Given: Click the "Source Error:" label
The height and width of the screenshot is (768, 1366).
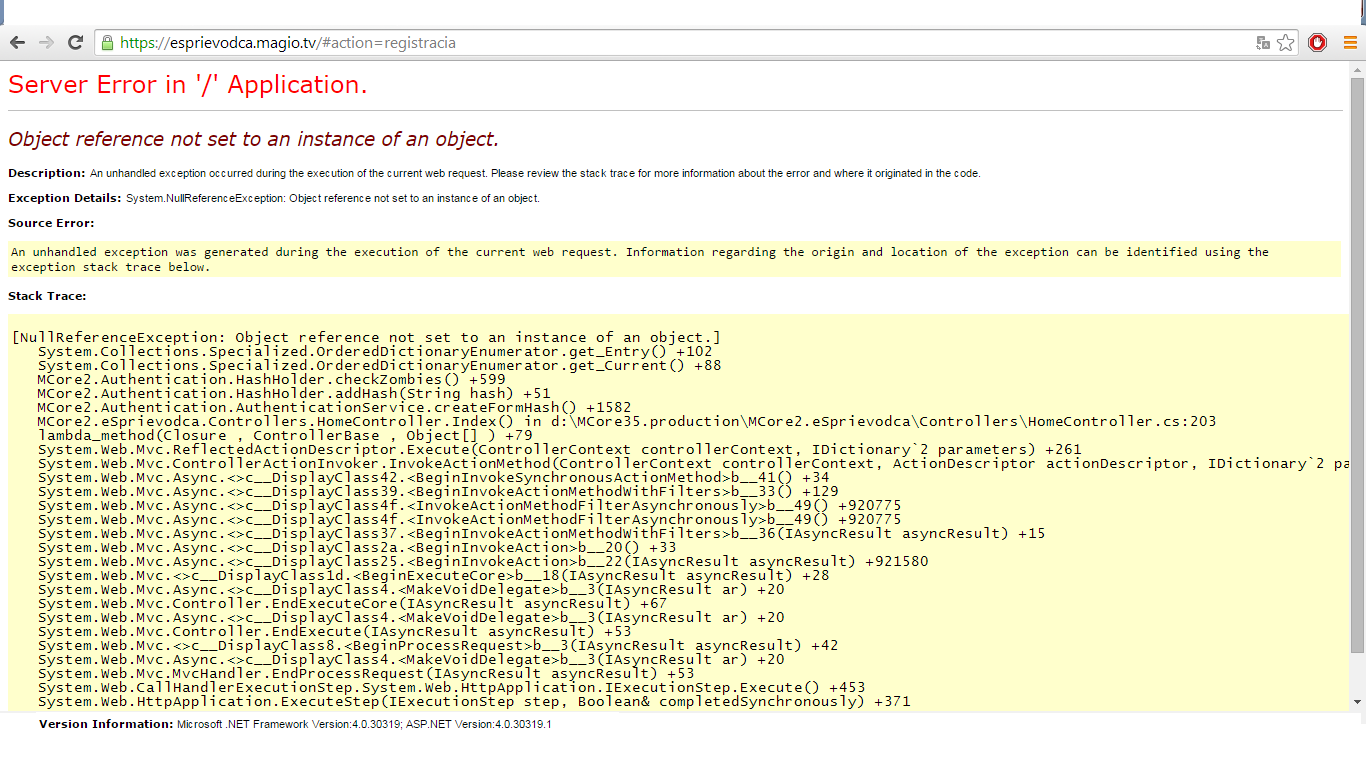Looking at the screenshot, I should pos(51,223).
